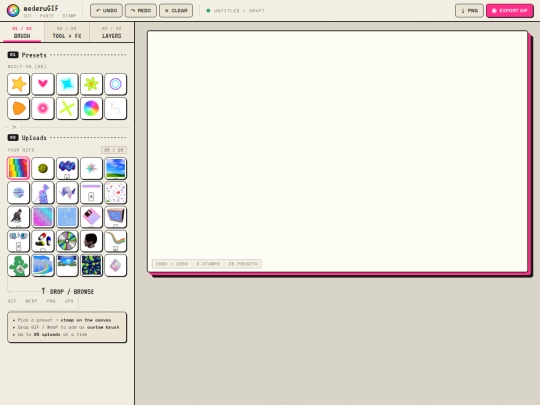Pick the dark head profile upload

tap(91, 241)
